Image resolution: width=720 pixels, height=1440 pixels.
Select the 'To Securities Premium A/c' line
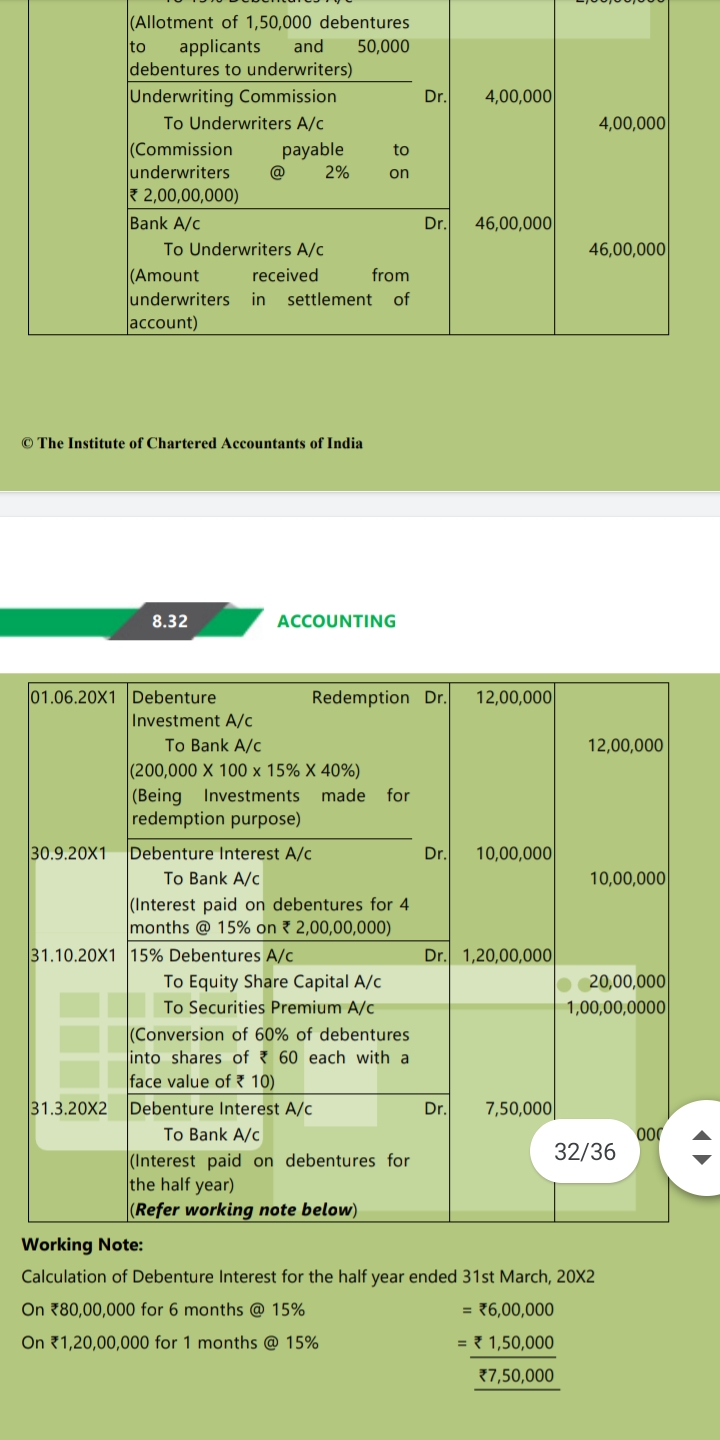269,1007
